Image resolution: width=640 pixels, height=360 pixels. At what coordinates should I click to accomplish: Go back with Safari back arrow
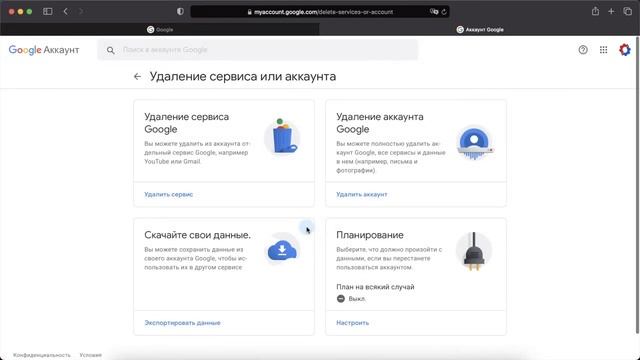click(65, 11)
